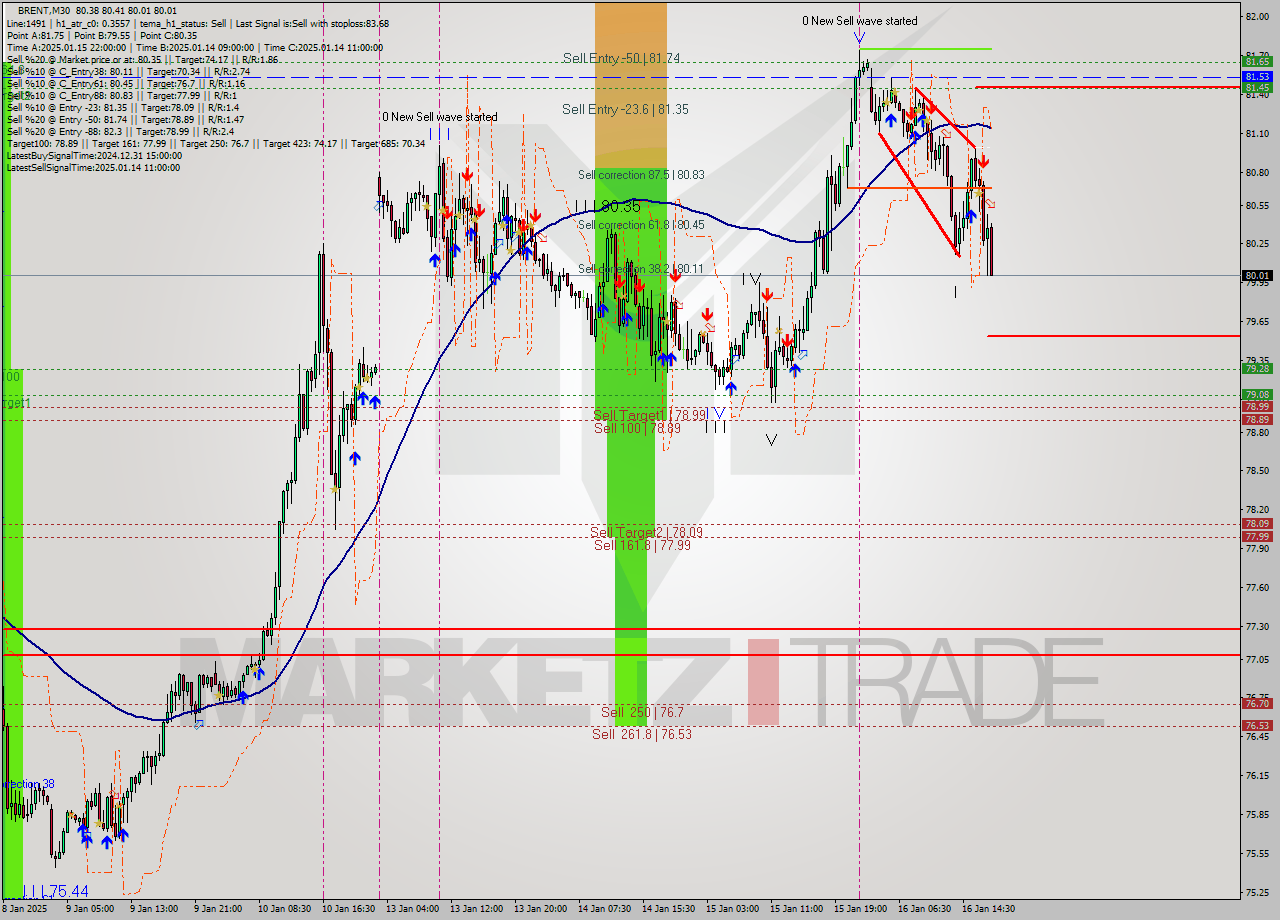Click the '14 Jan 07:30' time label

605,909
